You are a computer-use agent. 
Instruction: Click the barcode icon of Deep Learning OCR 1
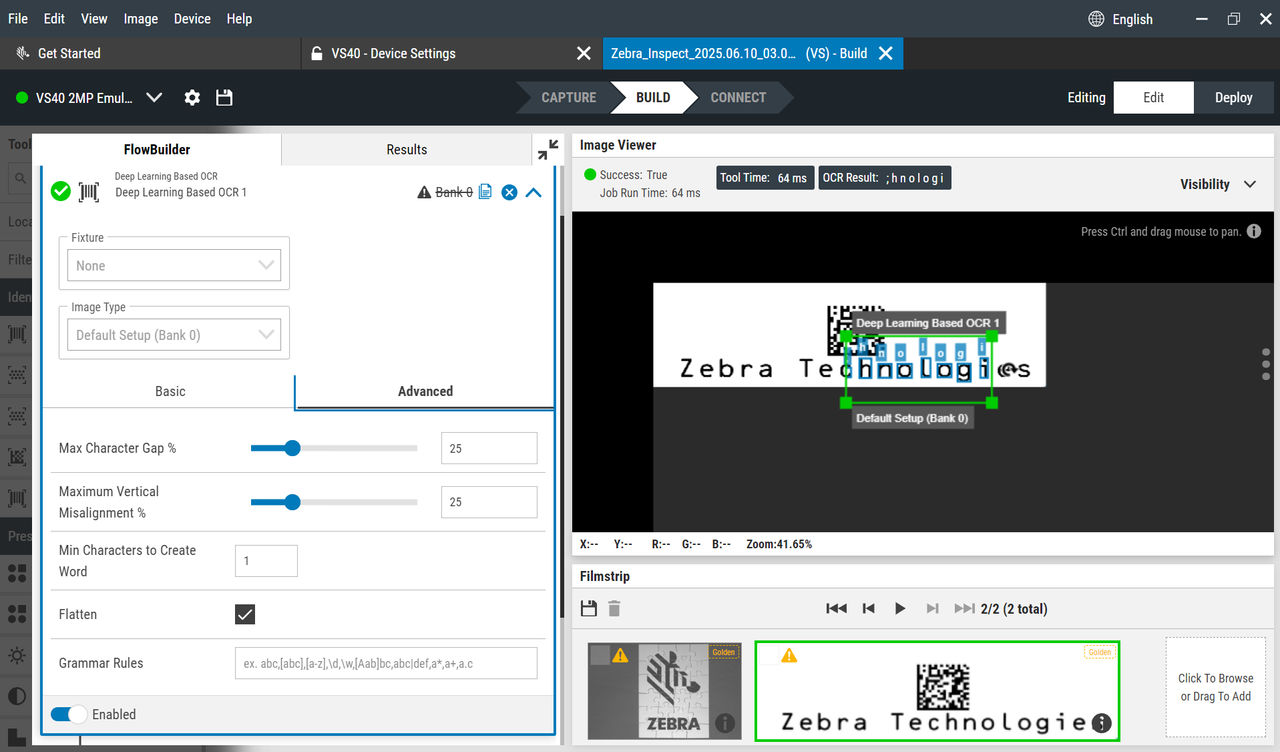click(89, 191)
